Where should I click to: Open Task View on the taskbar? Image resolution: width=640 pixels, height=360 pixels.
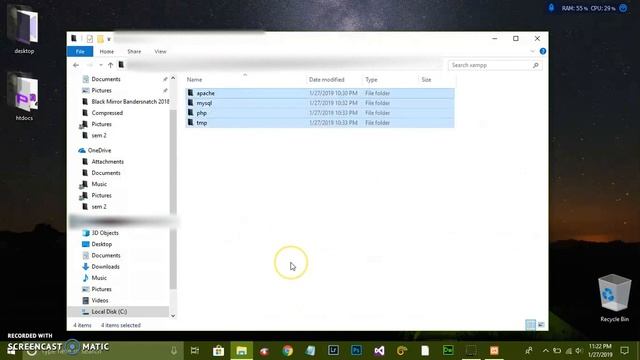[195, 350]
